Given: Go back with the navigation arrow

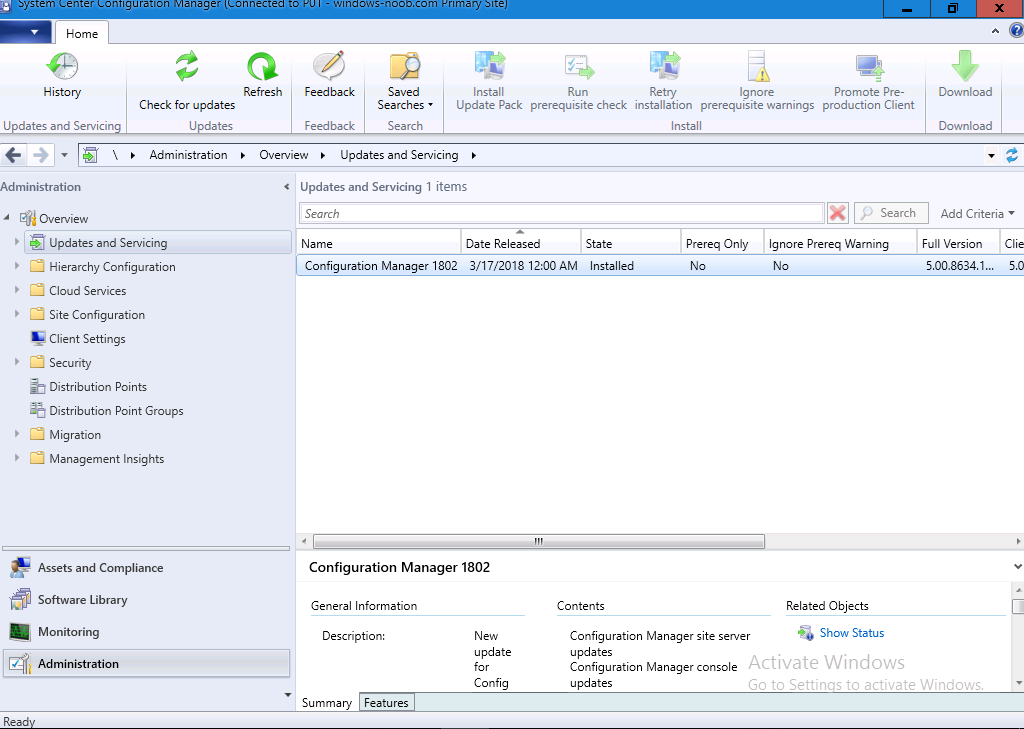Looking at the screenshot, I should click(x=14, y=155).
